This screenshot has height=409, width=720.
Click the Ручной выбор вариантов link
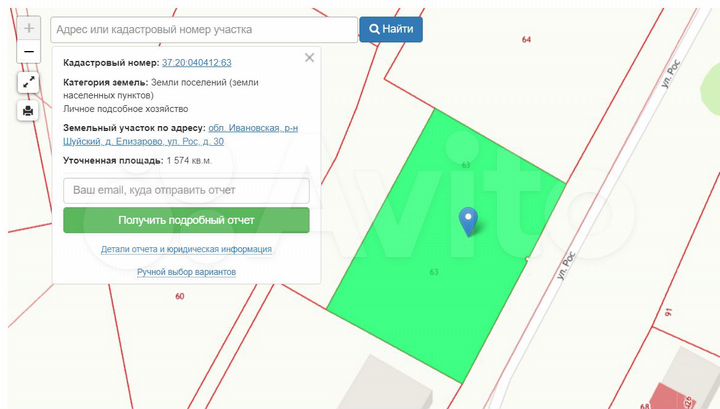[x=186, y=272]
